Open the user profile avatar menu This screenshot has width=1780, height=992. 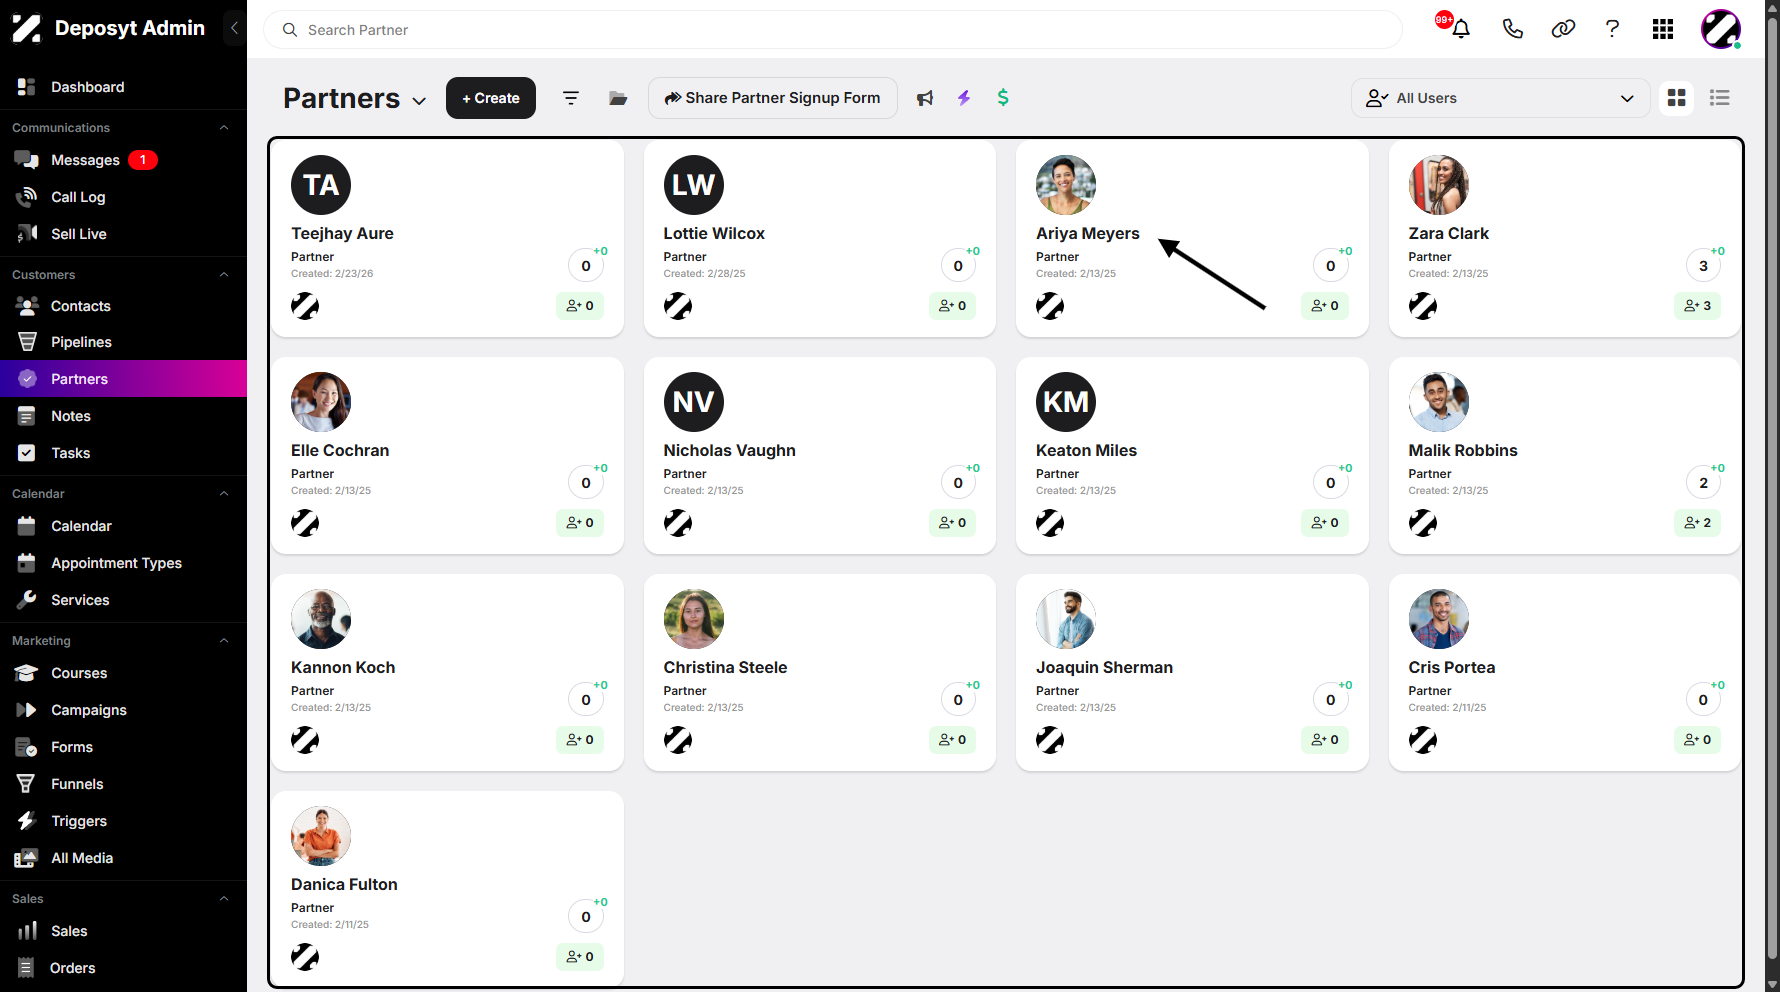click(x=1721, y=29)
